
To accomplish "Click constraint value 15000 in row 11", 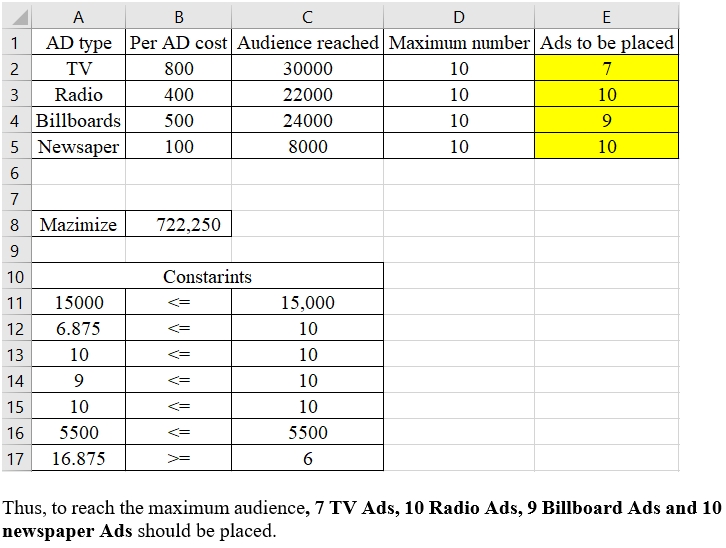I will tap(78, 303).
